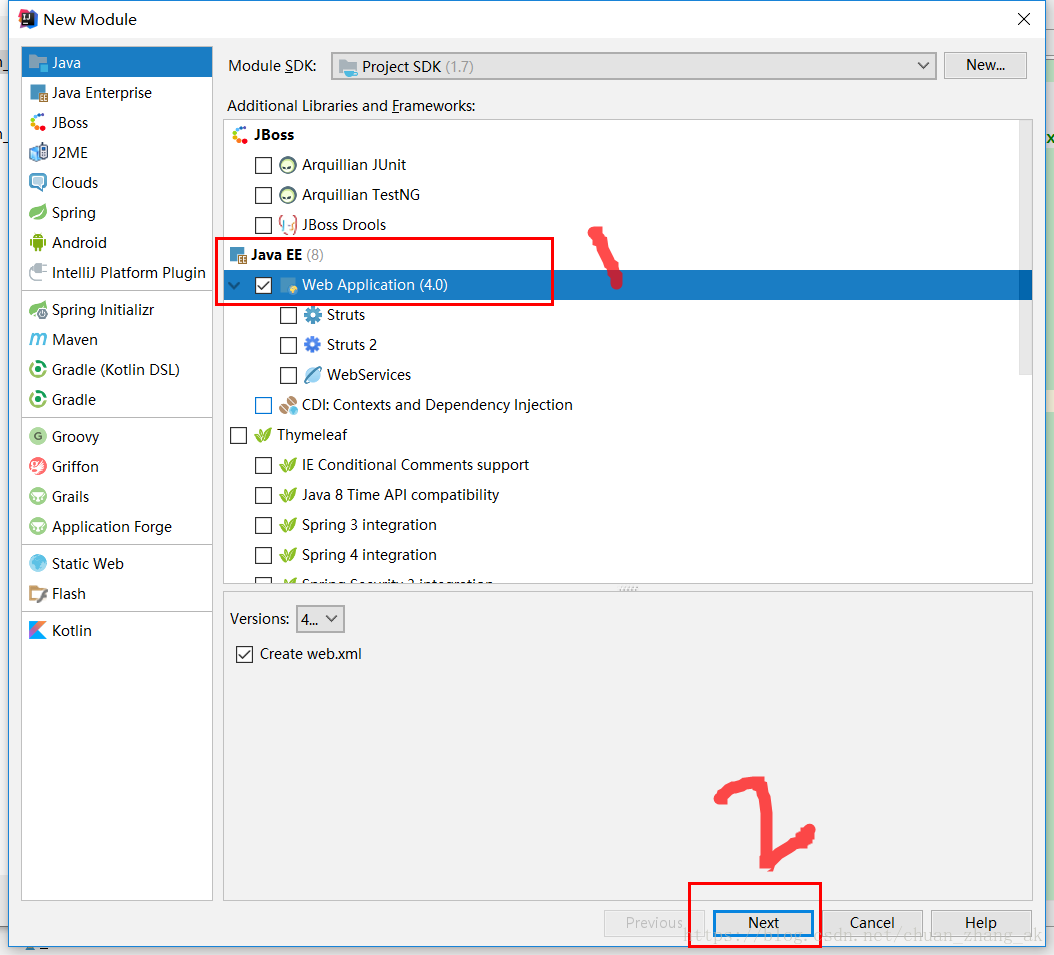Image resolution: width=1054 pixels, height=955 pixels.
Task: Enable the Arquillian JUnit checkbox
Action: [264, 165]
